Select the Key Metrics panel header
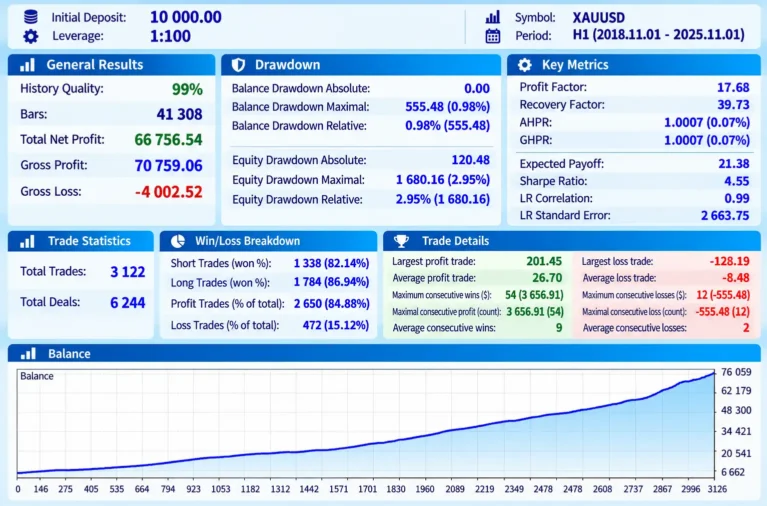The image size is (767, 506). click(x=634, y=65)
